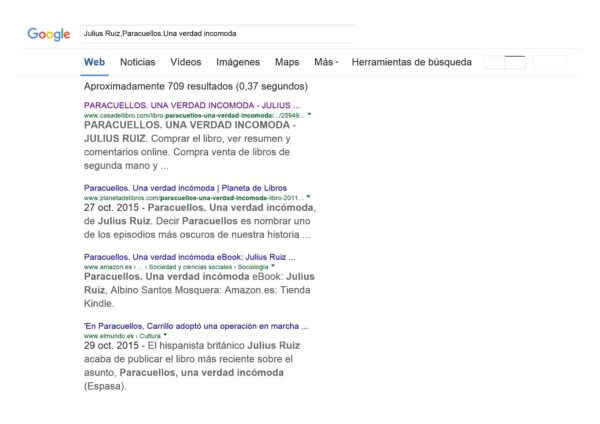This screenshot has height=424, width=600.
Task: Click snippet starting '27 oct. 2015'
Action: 200,221
